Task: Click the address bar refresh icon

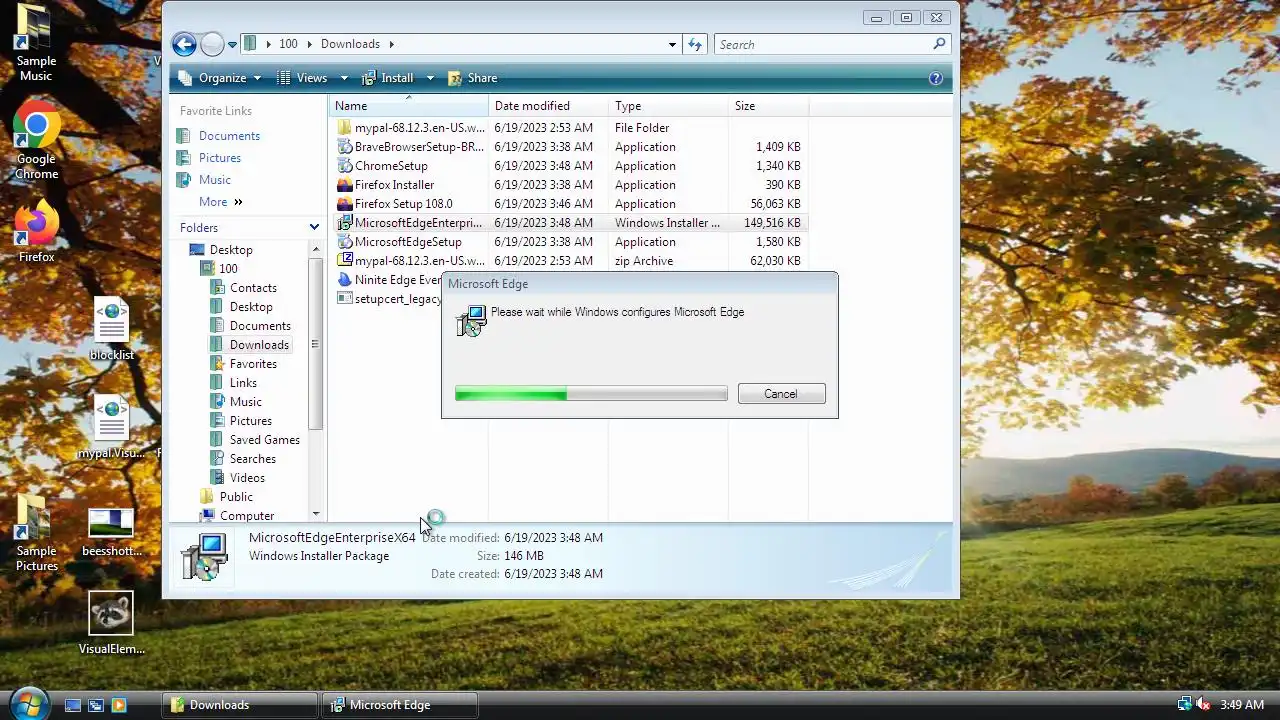Action: pyautogui.click(x=695, y=44)
